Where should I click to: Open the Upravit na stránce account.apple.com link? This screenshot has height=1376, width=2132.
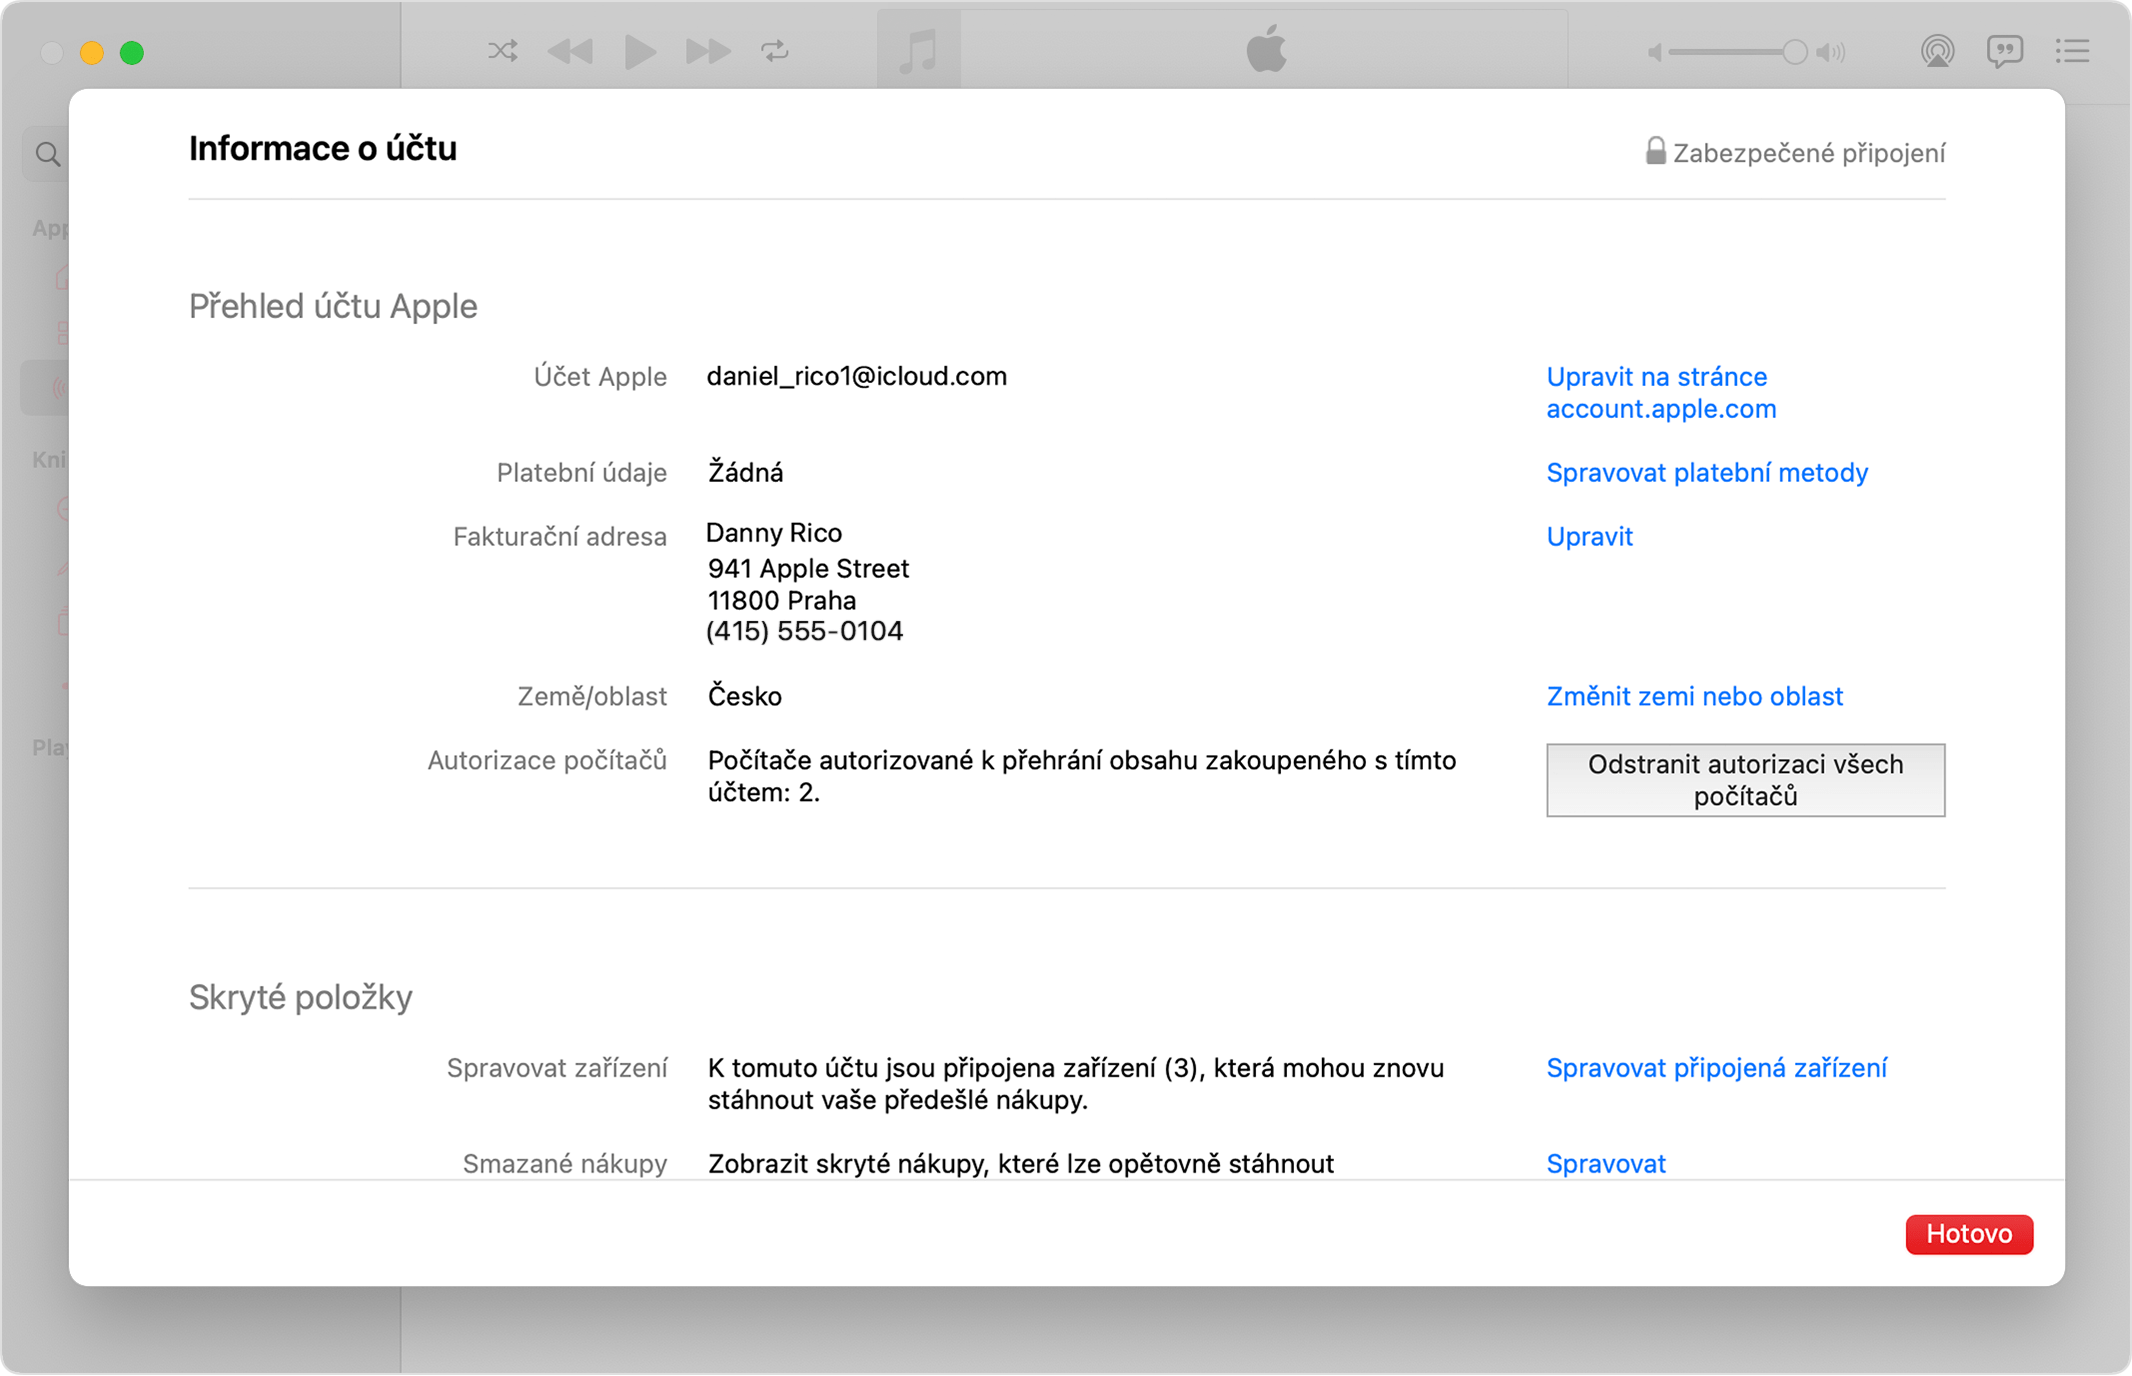1661,393
